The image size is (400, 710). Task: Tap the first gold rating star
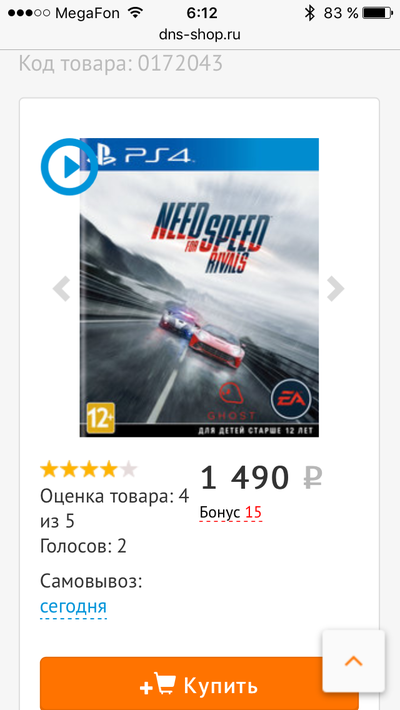click(49, 470)
